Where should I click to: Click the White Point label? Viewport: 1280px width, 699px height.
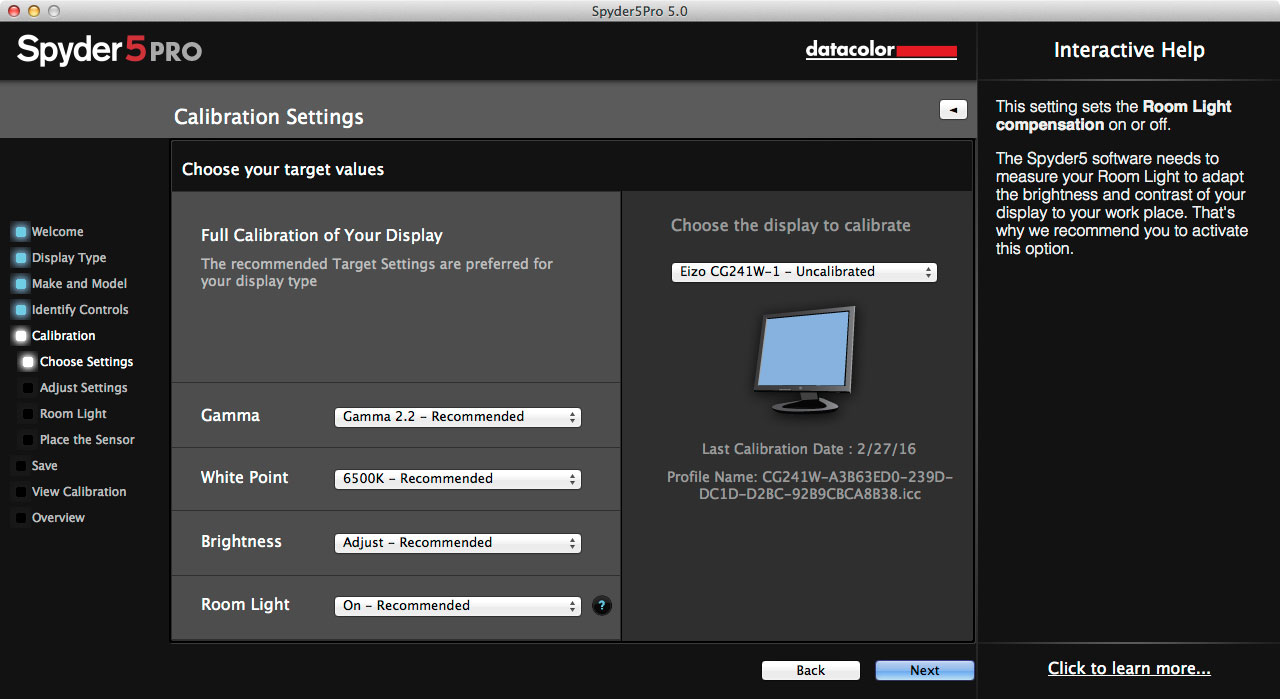pos(244,478)
